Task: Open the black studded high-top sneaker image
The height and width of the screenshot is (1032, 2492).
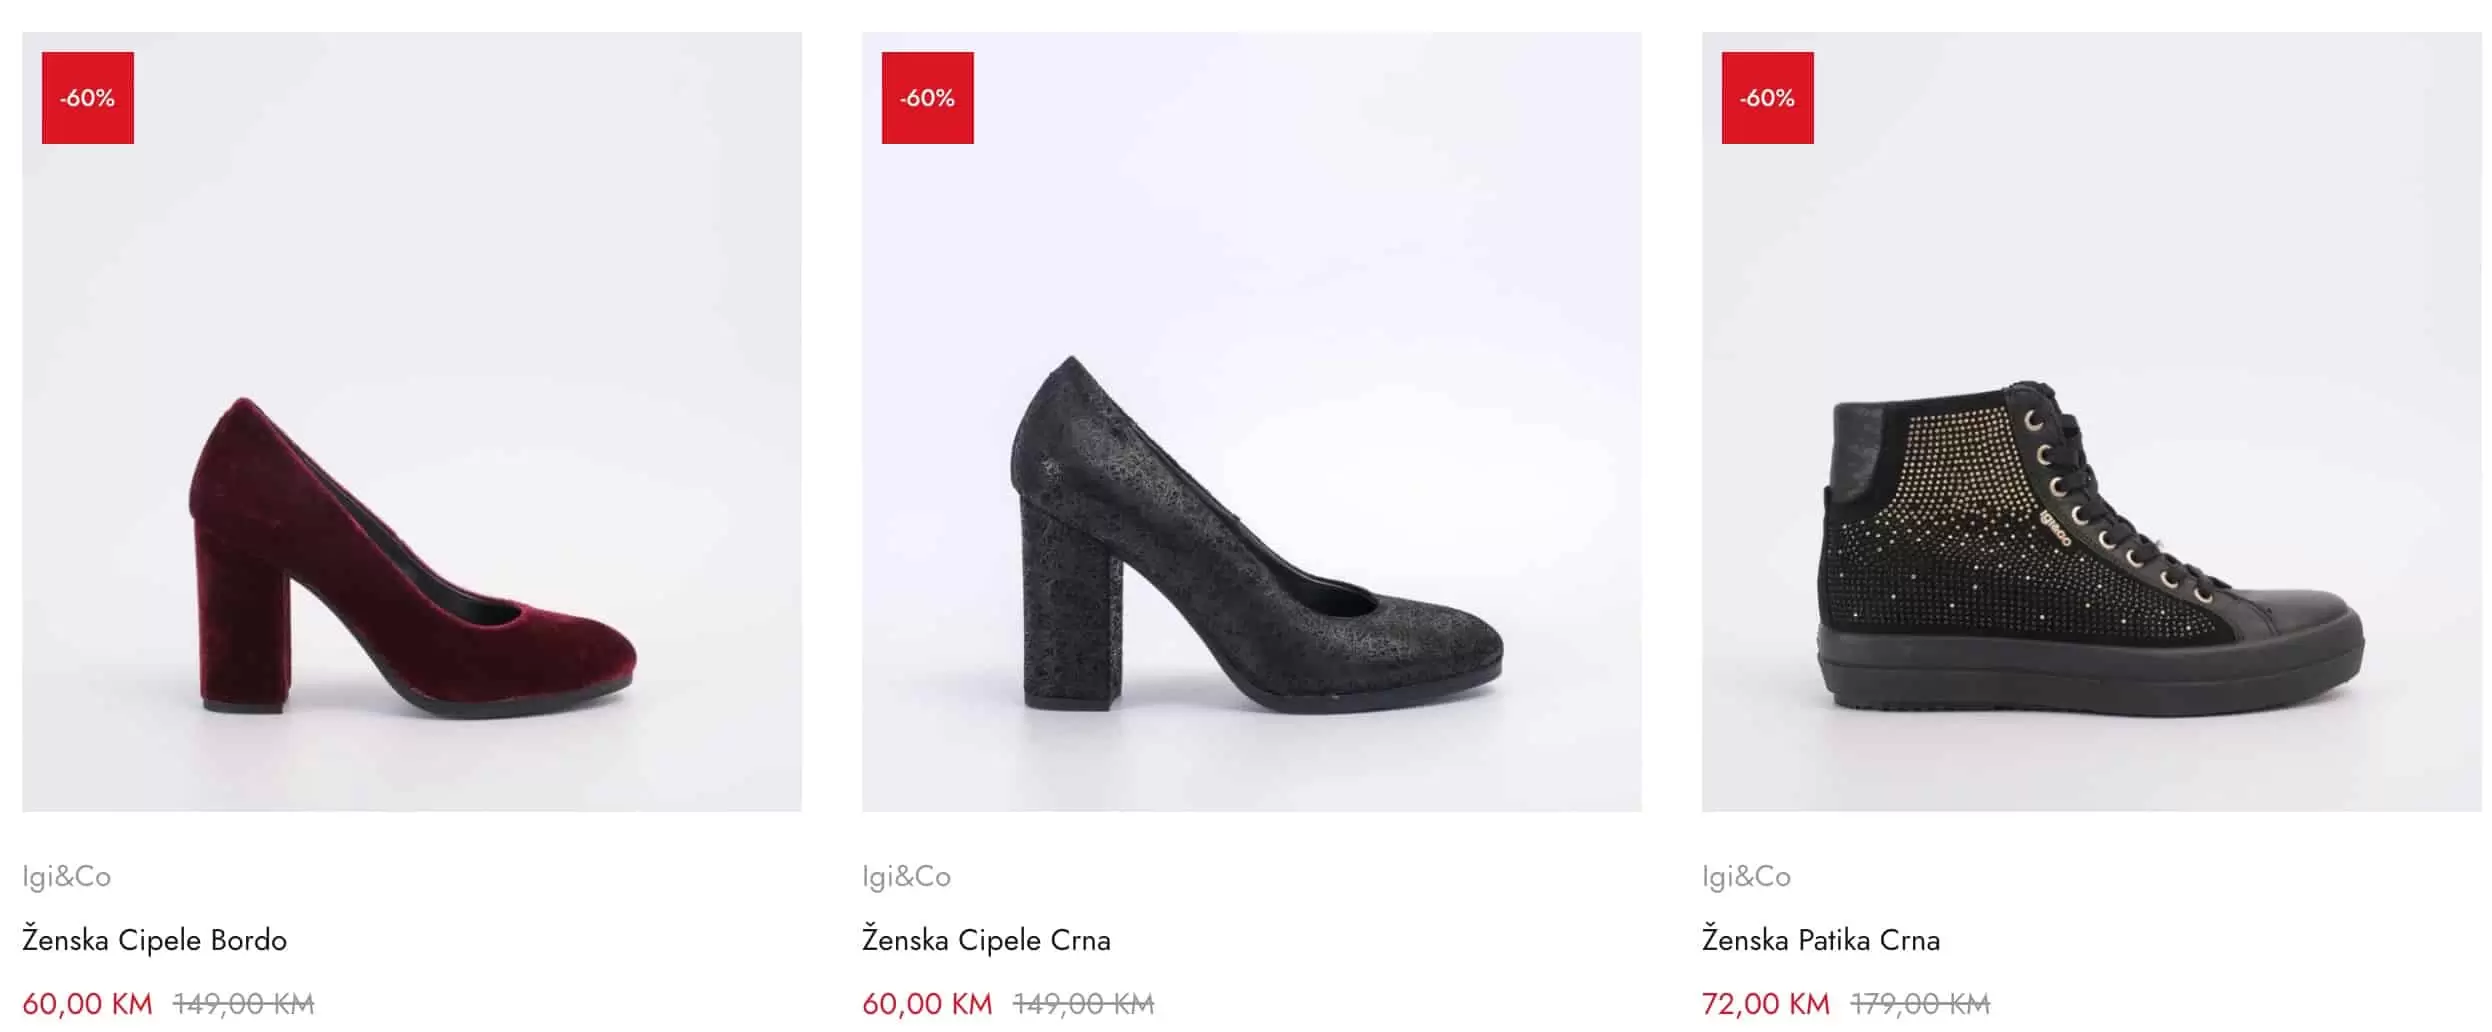Action: (x=2091, y=420)
